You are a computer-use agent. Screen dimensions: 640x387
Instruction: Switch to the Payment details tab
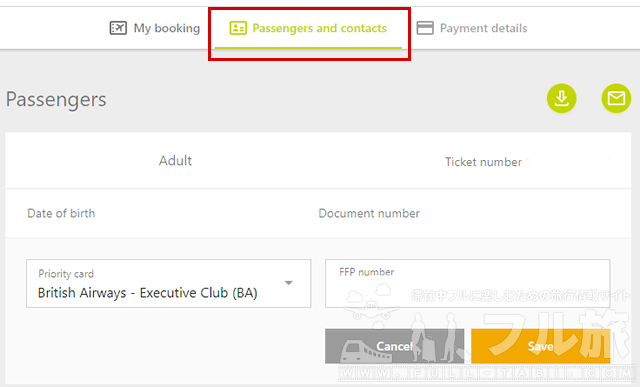[472, 28]
